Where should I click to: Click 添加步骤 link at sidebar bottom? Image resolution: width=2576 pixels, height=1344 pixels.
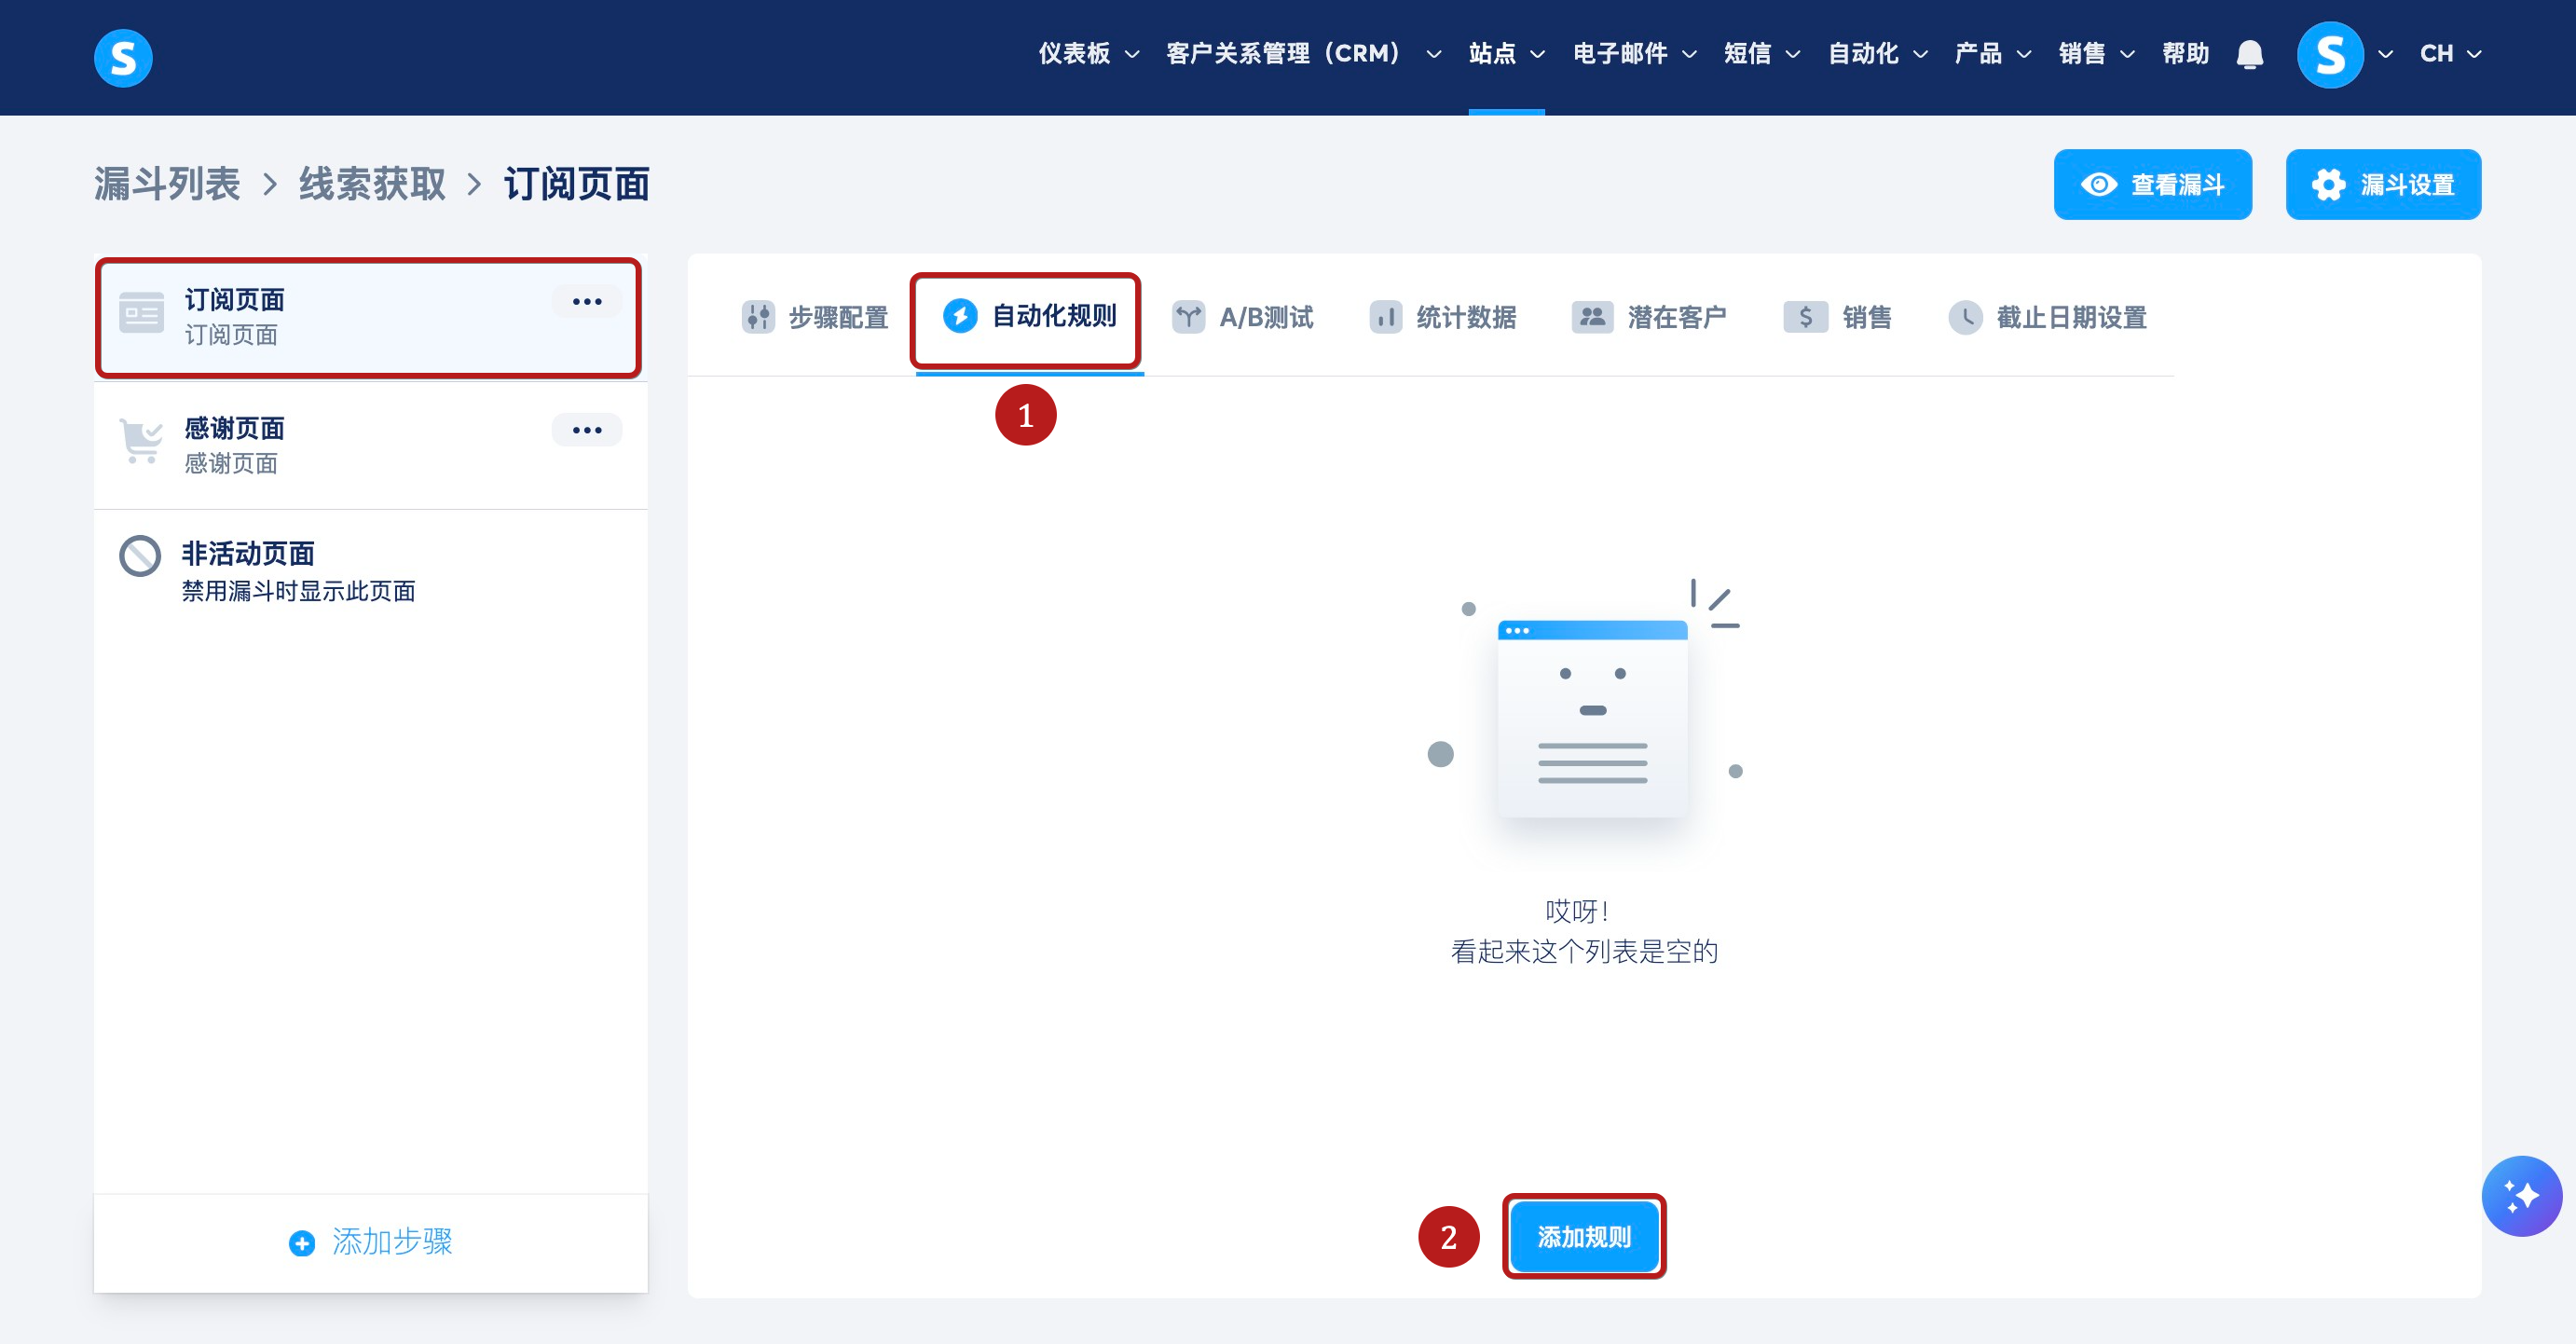point(371,1241)
